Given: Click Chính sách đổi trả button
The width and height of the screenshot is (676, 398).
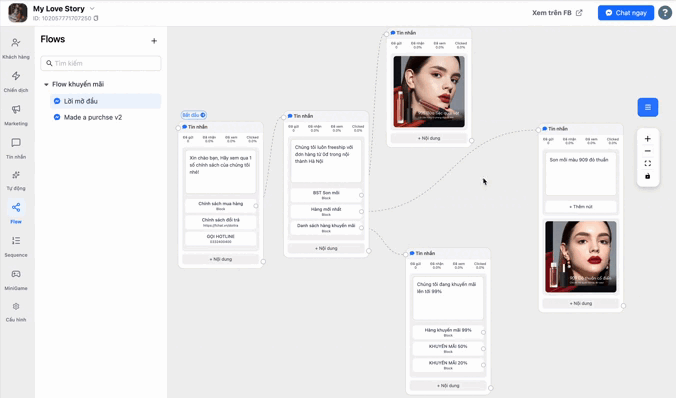Looking at the screenshot, I should point(220,222).
